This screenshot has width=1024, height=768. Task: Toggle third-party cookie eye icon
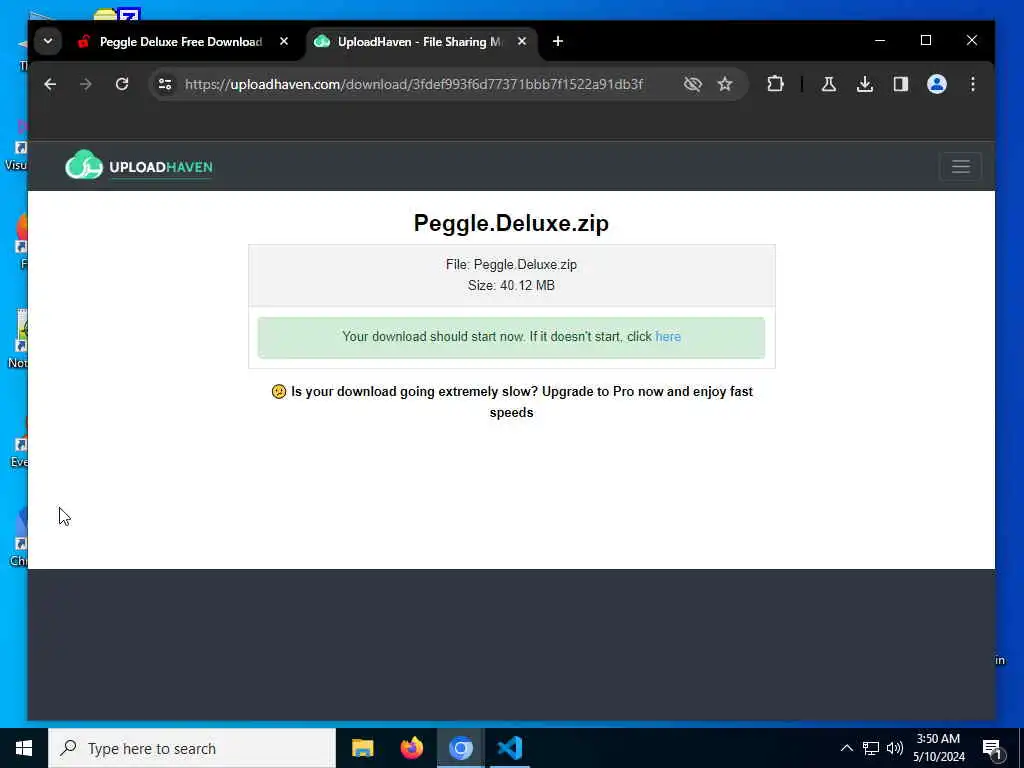click(x=692, y=84)
